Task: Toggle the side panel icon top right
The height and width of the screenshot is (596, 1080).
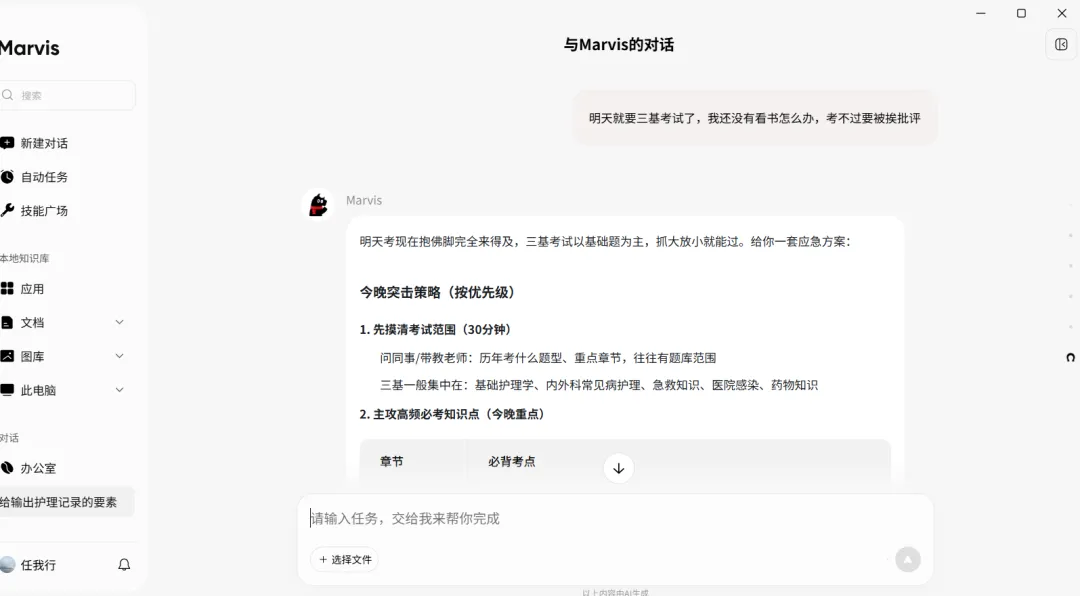Action: point(1061,45)
